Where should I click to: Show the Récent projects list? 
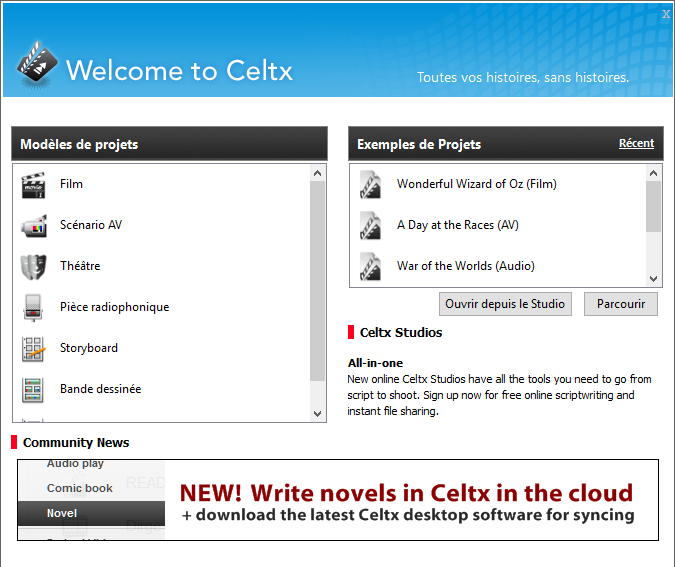[x=636, y=143]
